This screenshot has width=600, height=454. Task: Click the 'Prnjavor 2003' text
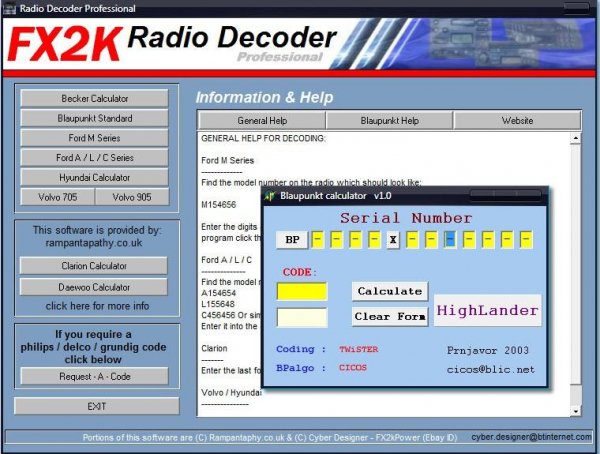point(488,350)
